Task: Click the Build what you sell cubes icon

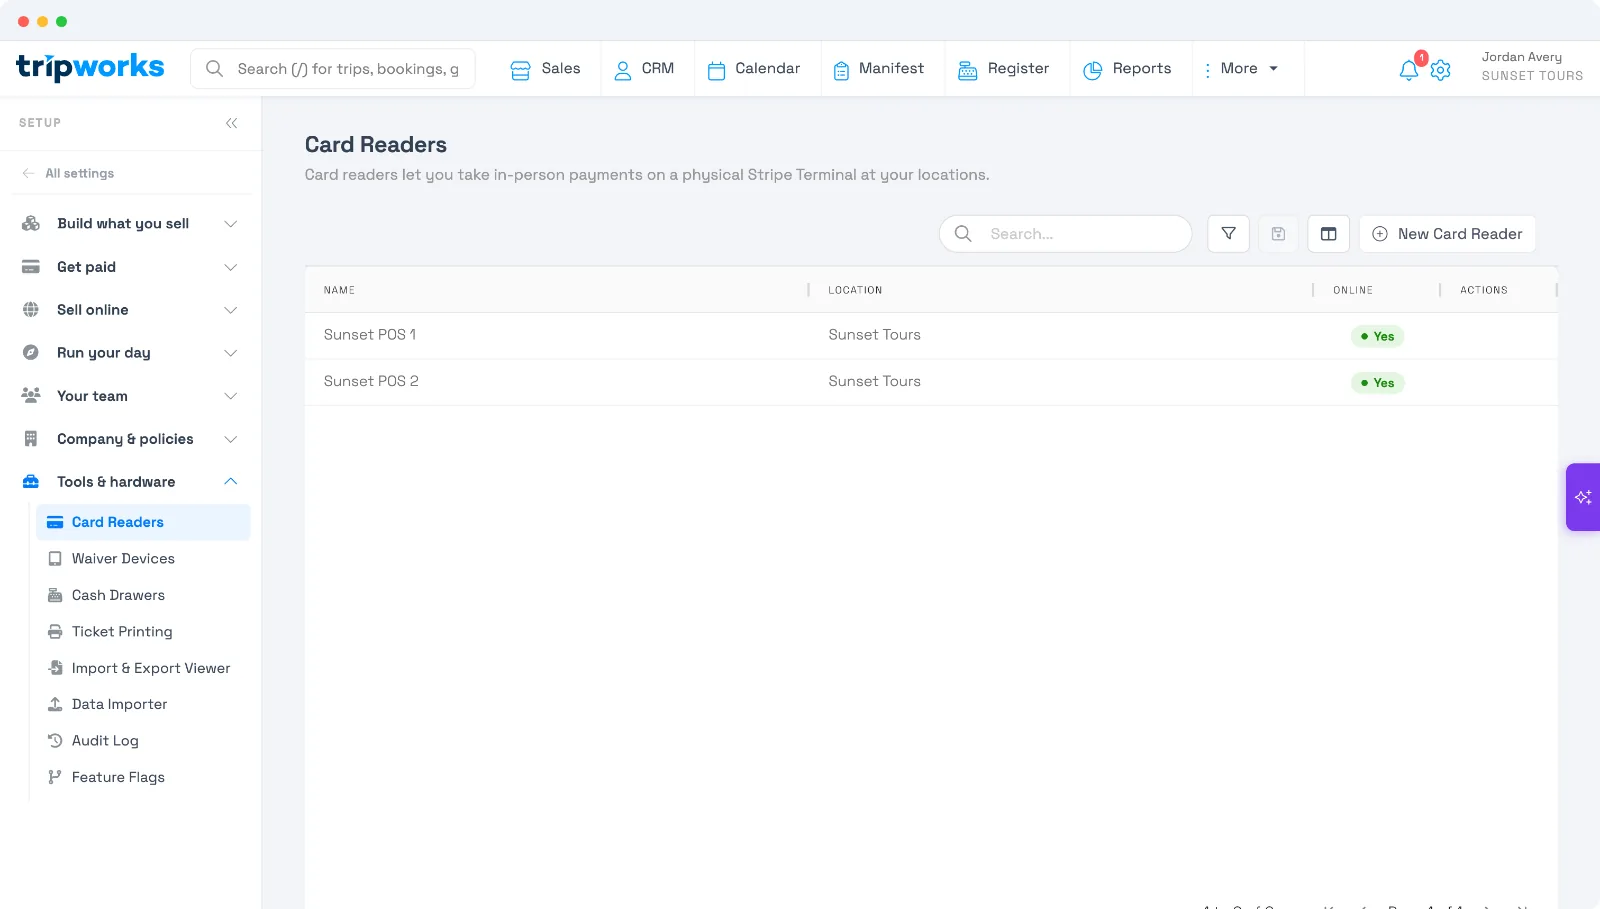Action: pyautogui.click(x=31, y=224)
